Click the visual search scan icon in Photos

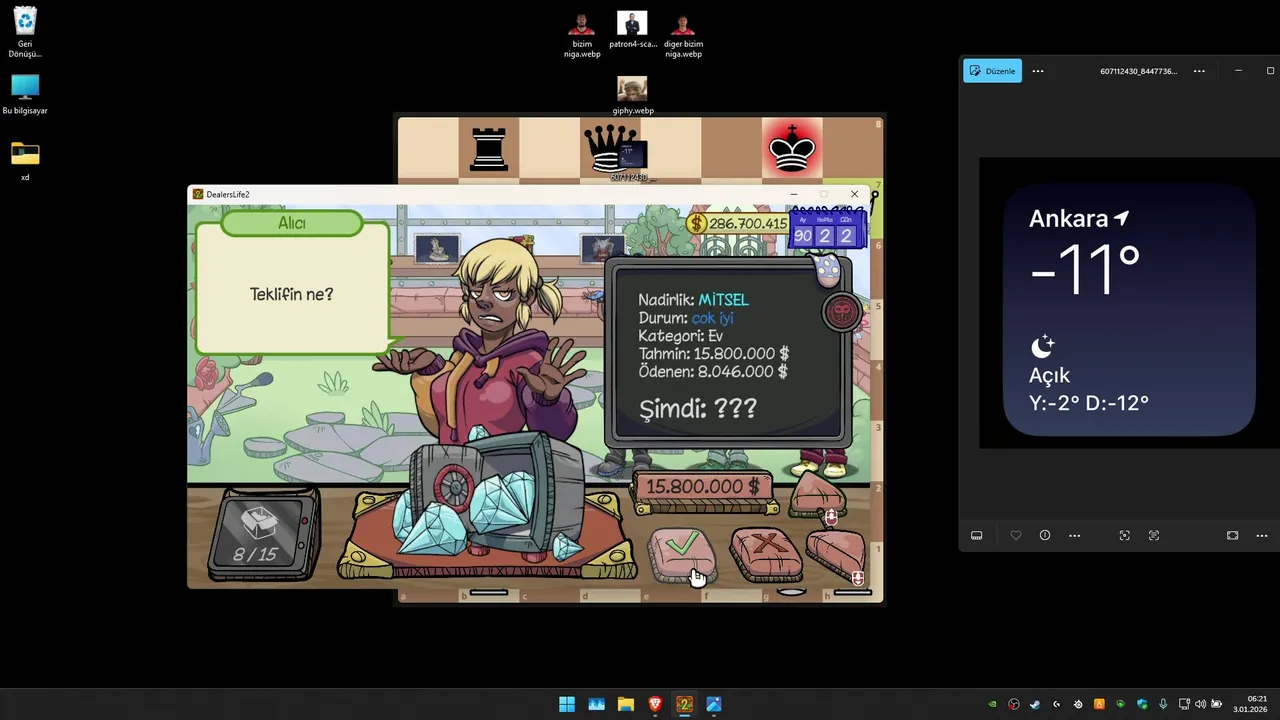tap(1124, 535)
